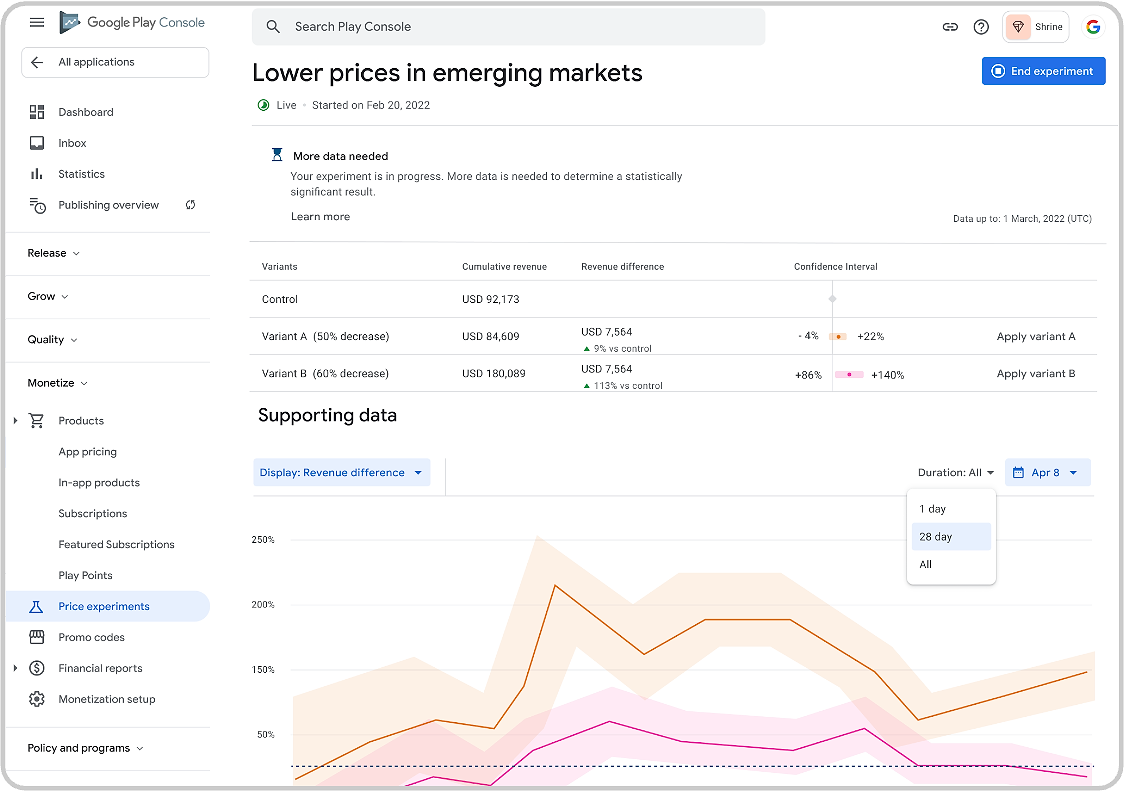Expand the Release section
1126x793 pixels.
pyautogui.click(x=54, y=253)
